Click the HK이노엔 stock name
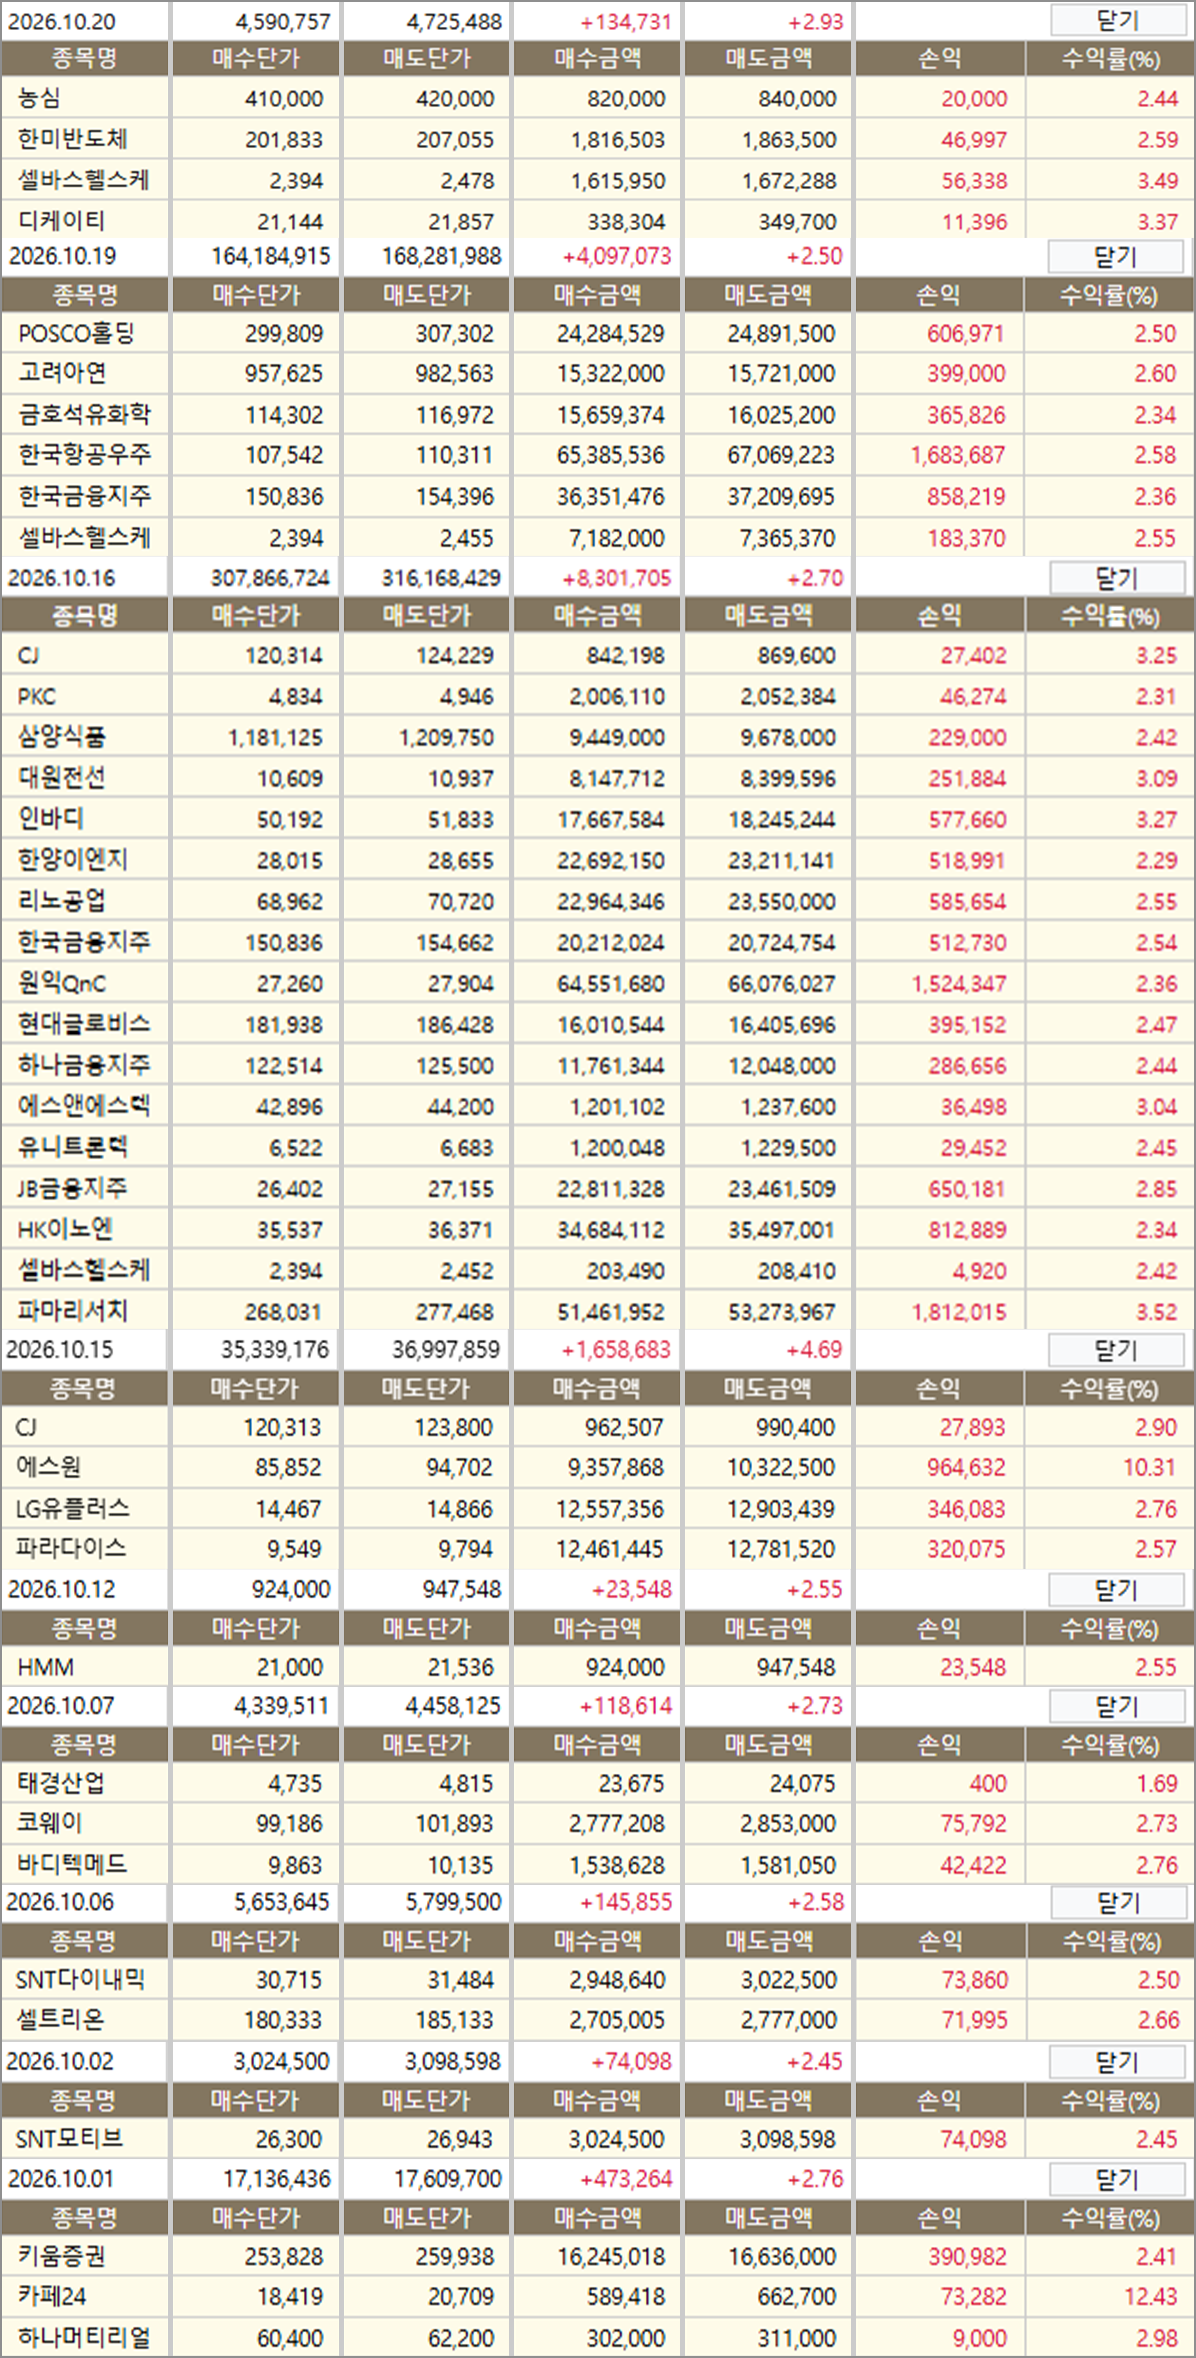 tap(66, 1229)
